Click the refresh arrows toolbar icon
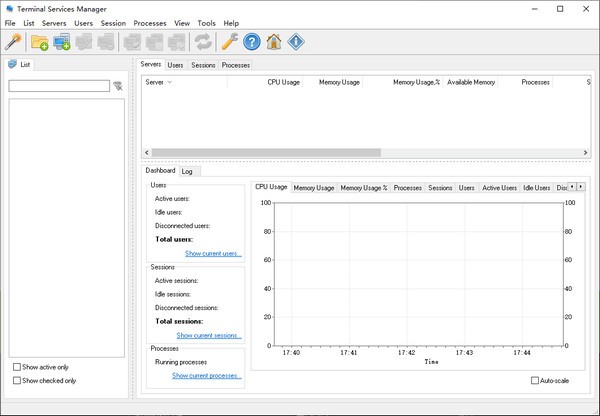The height and width of the screenshot is (416, 600). tap(203, 42)
